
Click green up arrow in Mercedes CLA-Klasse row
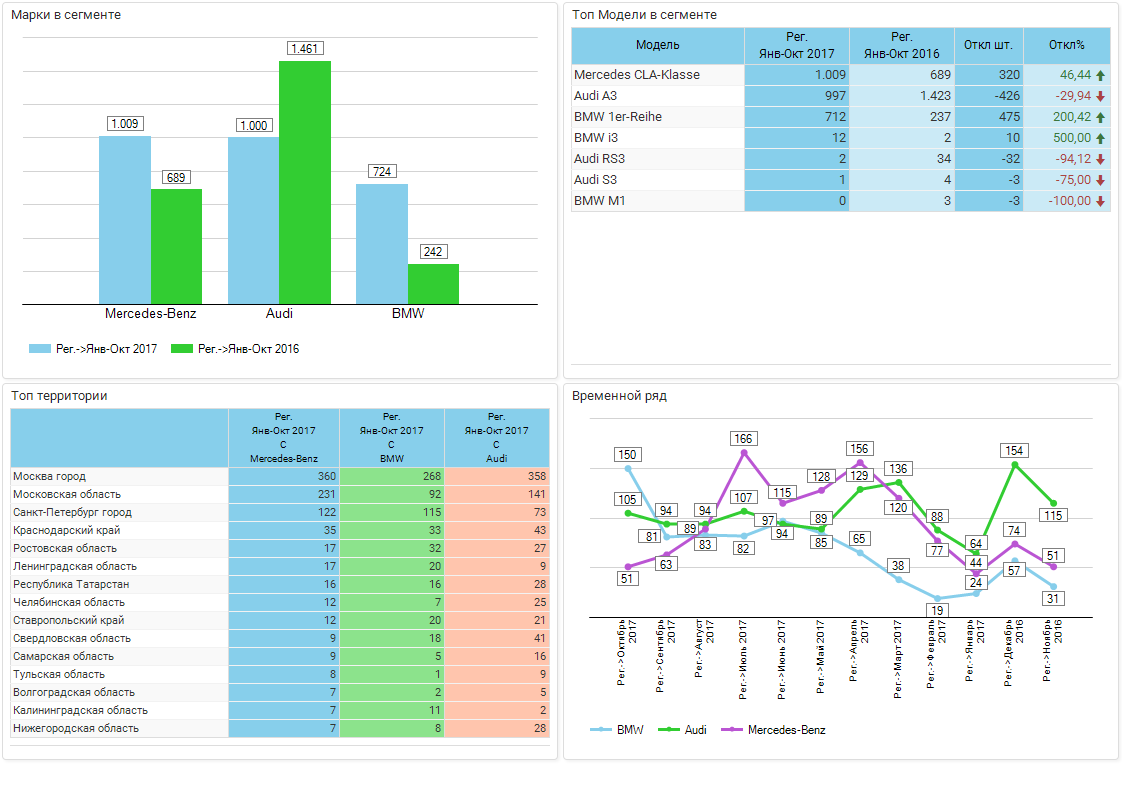(1100, 75)
